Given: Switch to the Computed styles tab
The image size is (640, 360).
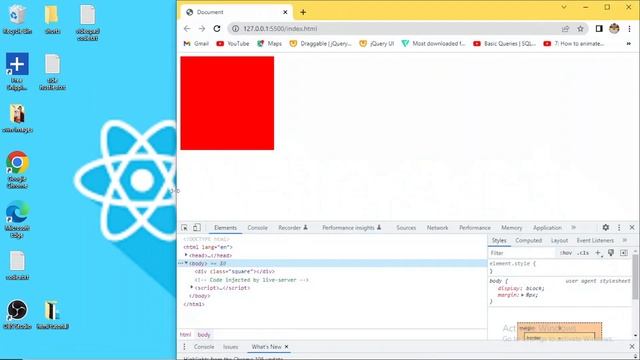Looking at the screenshot, I should [x=528, y=240].
